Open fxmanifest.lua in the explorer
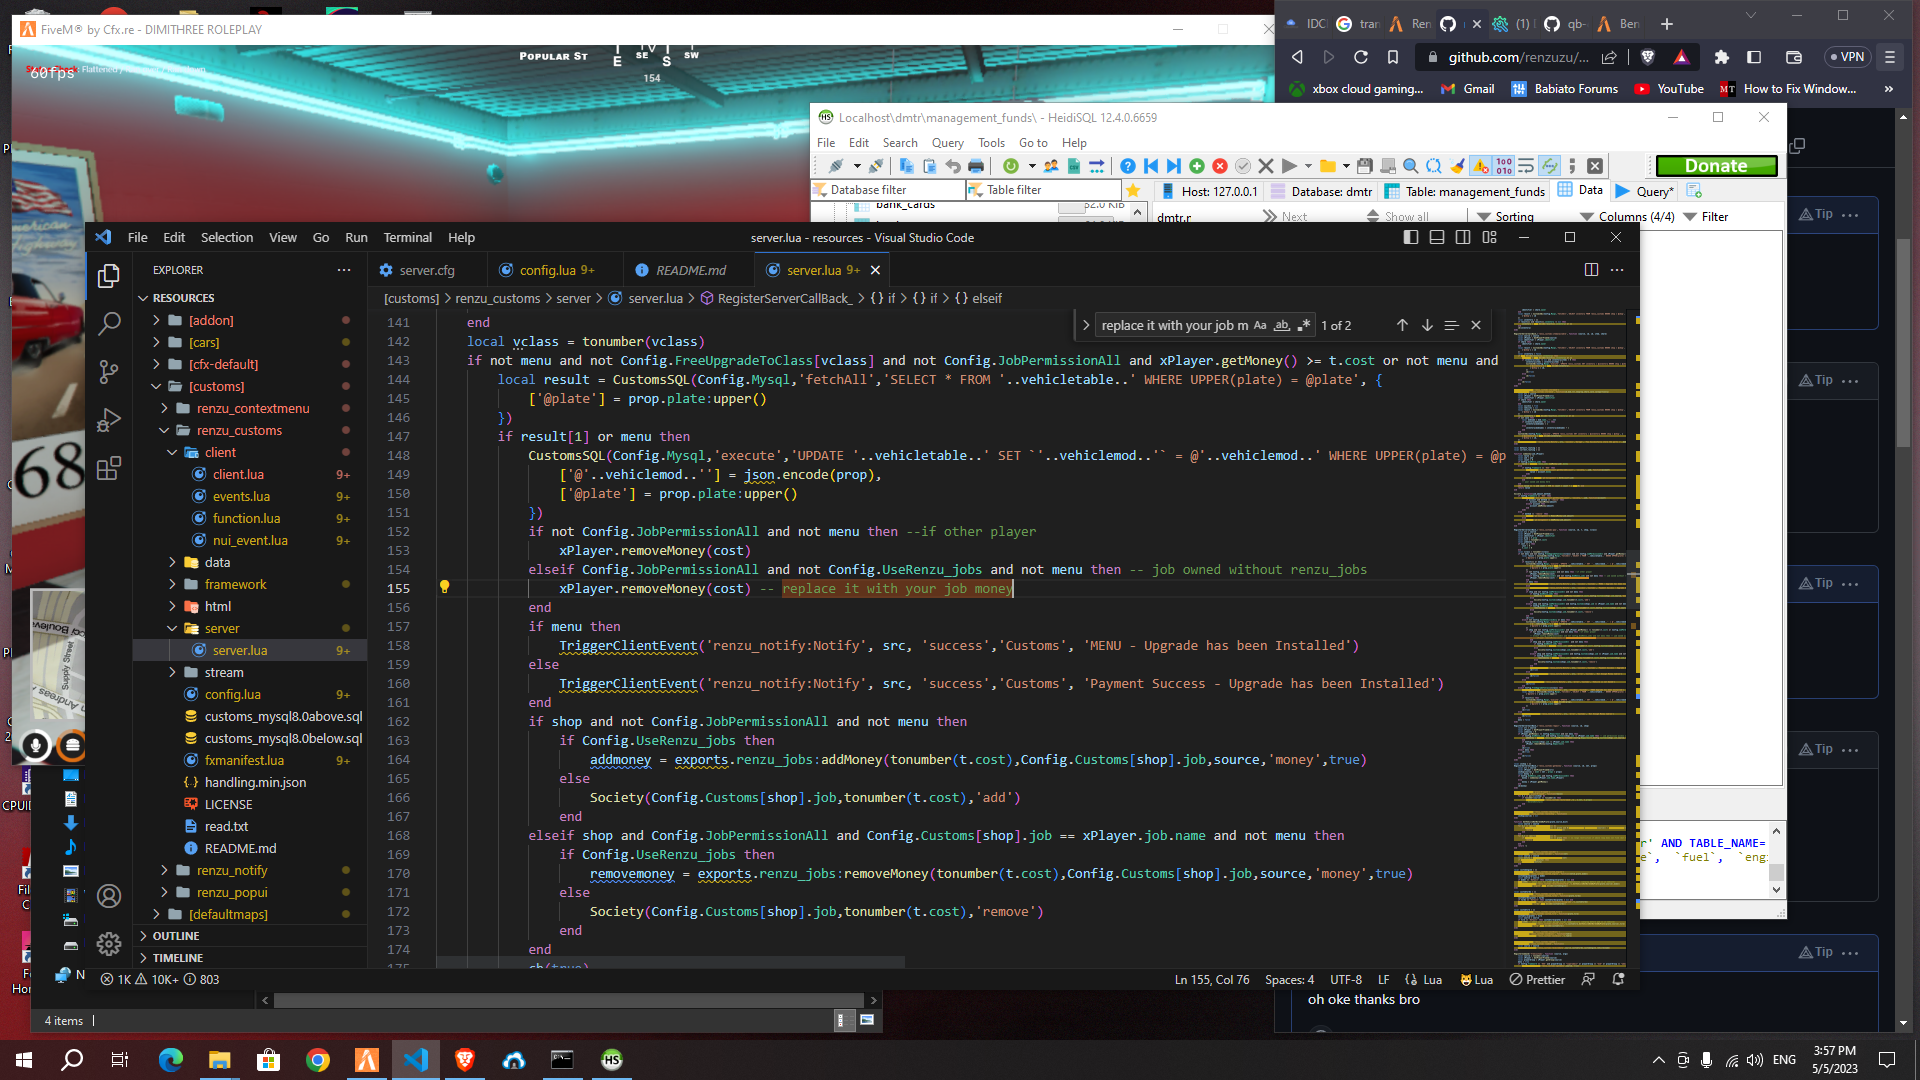Image resolution: width=1920 pixels, height=1080 pixels. 244,760
